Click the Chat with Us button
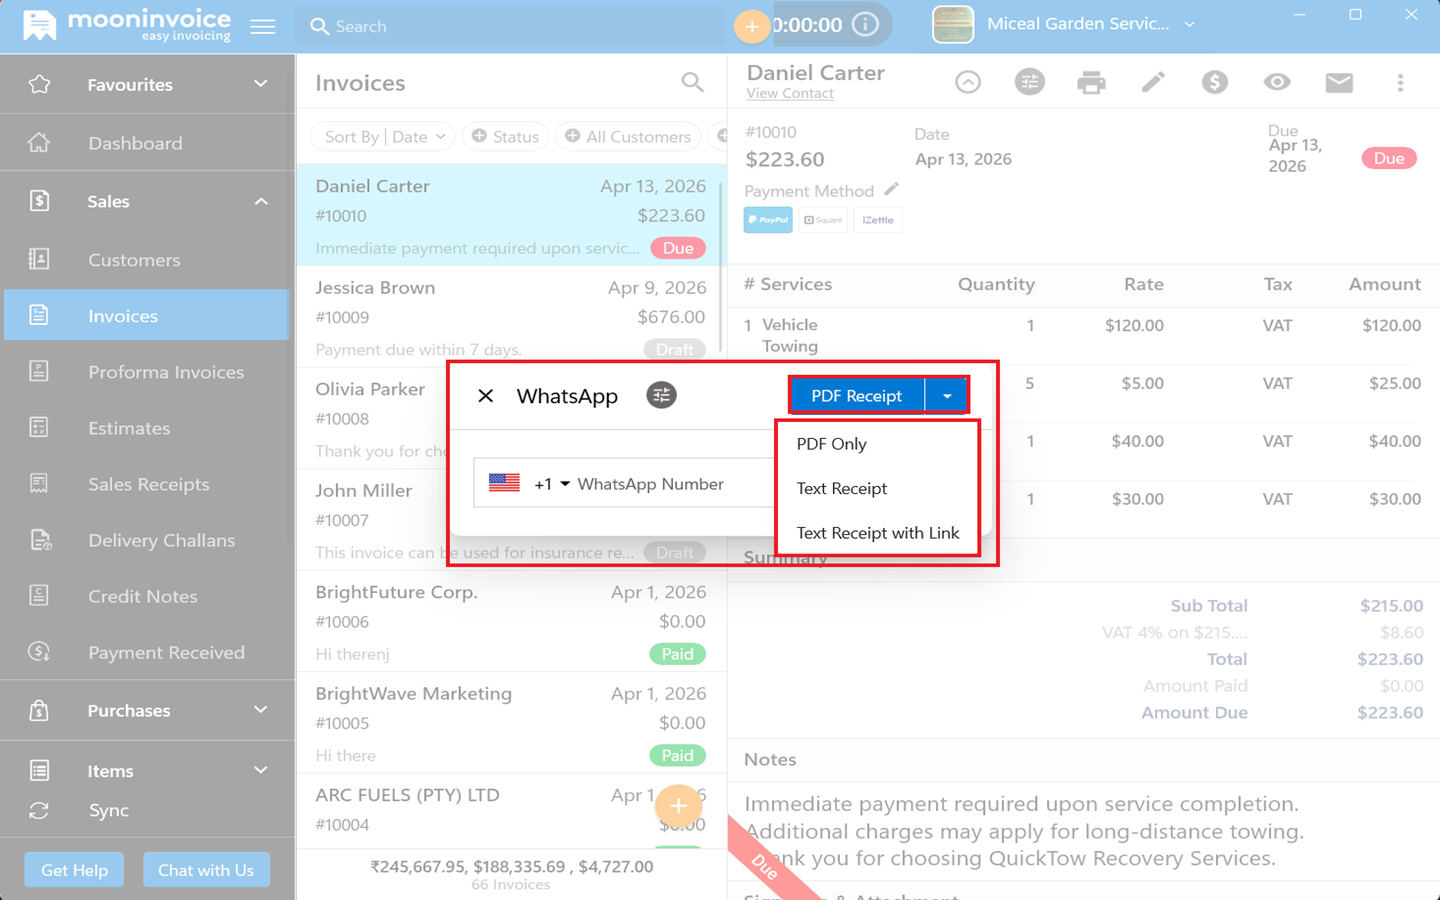 click(x=206, y=870)
